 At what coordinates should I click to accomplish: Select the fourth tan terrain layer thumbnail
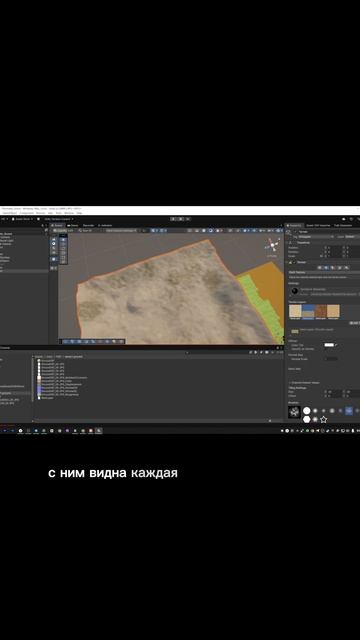pos(333,312)
